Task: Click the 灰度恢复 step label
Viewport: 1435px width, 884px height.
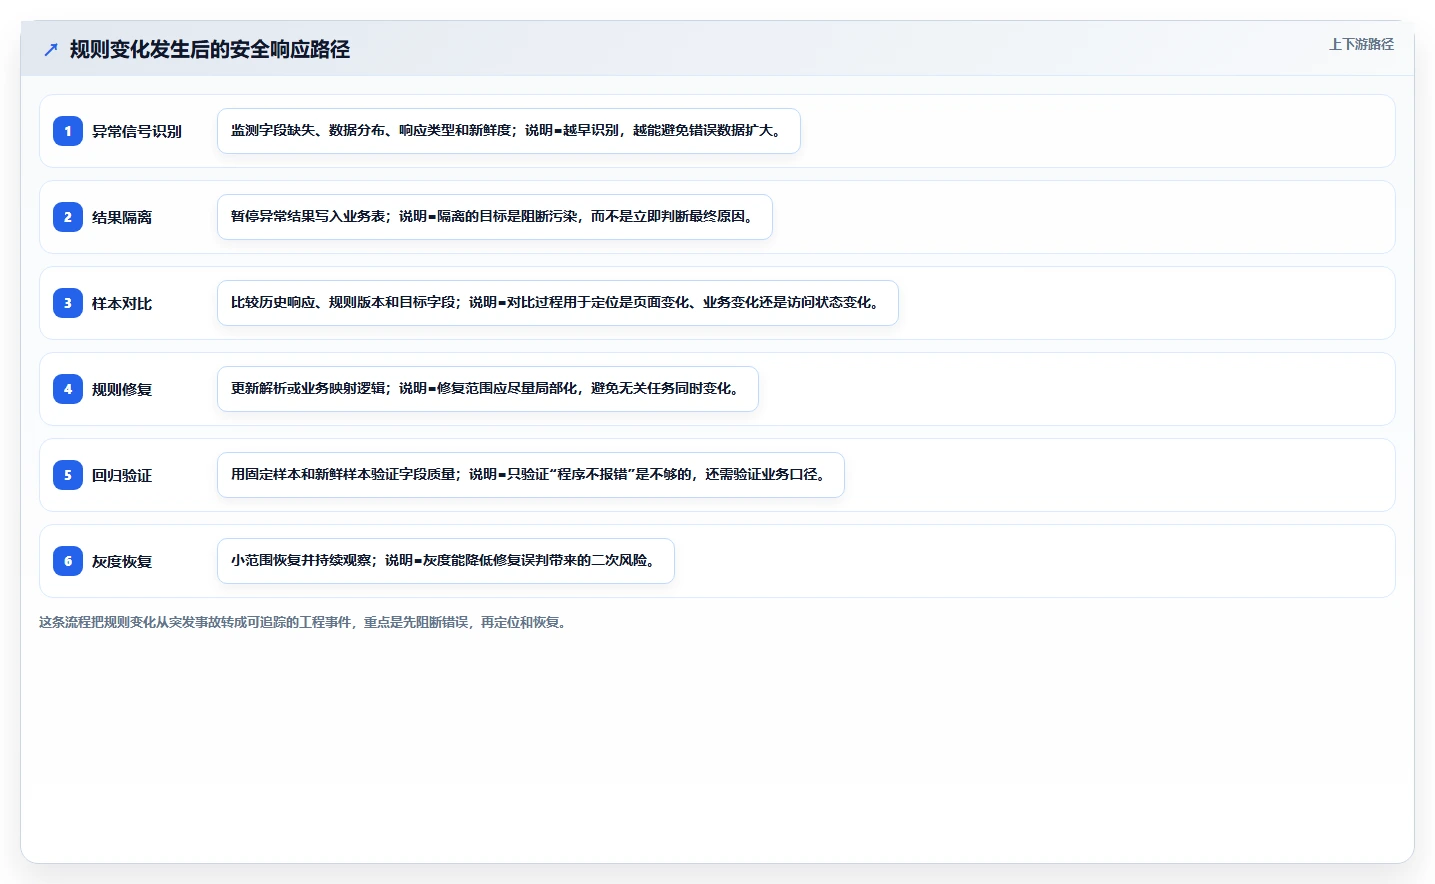Action: tap(122, 561)
